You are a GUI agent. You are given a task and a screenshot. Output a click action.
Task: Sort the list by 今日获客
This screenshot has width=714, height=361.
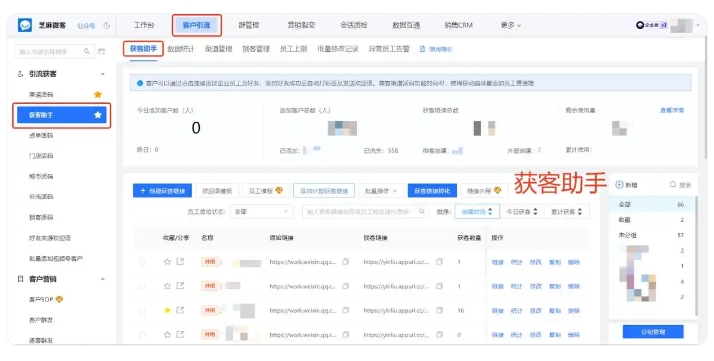pos(522,212)
